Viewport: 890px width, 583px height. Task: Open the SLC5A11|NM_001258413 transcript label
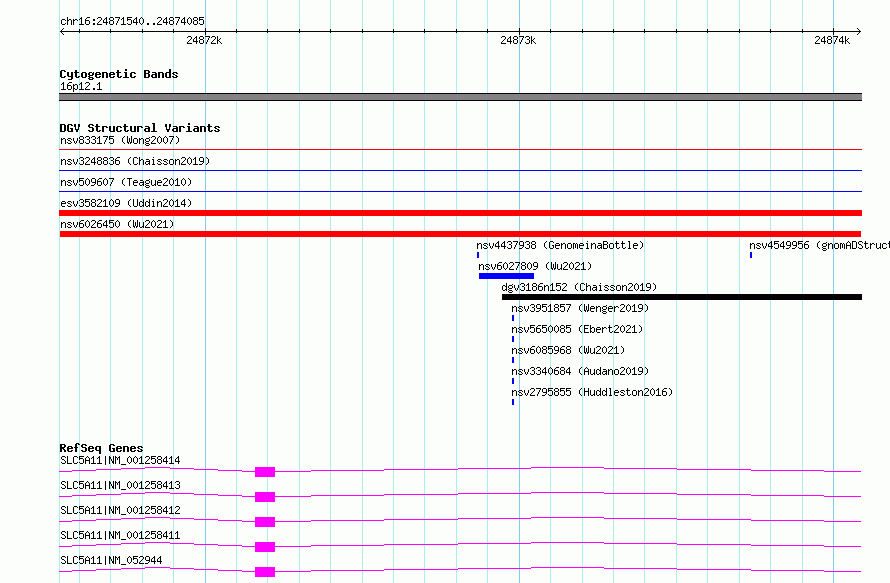(x=120, y=485)
